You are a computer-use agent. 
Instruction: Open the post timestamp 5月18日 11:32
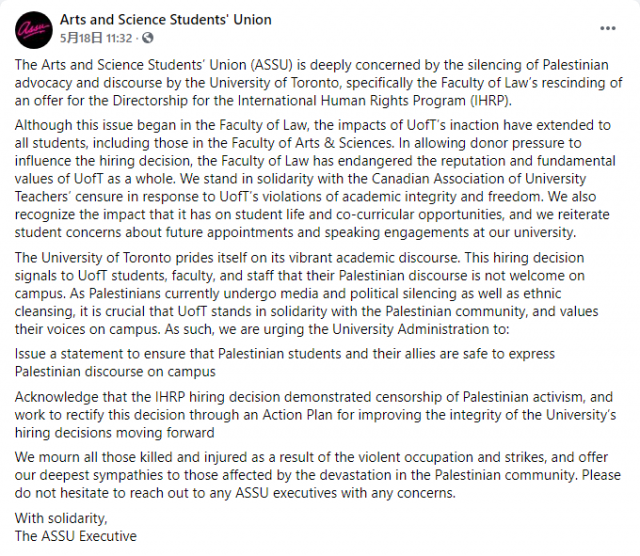click(x=96, y=37)
